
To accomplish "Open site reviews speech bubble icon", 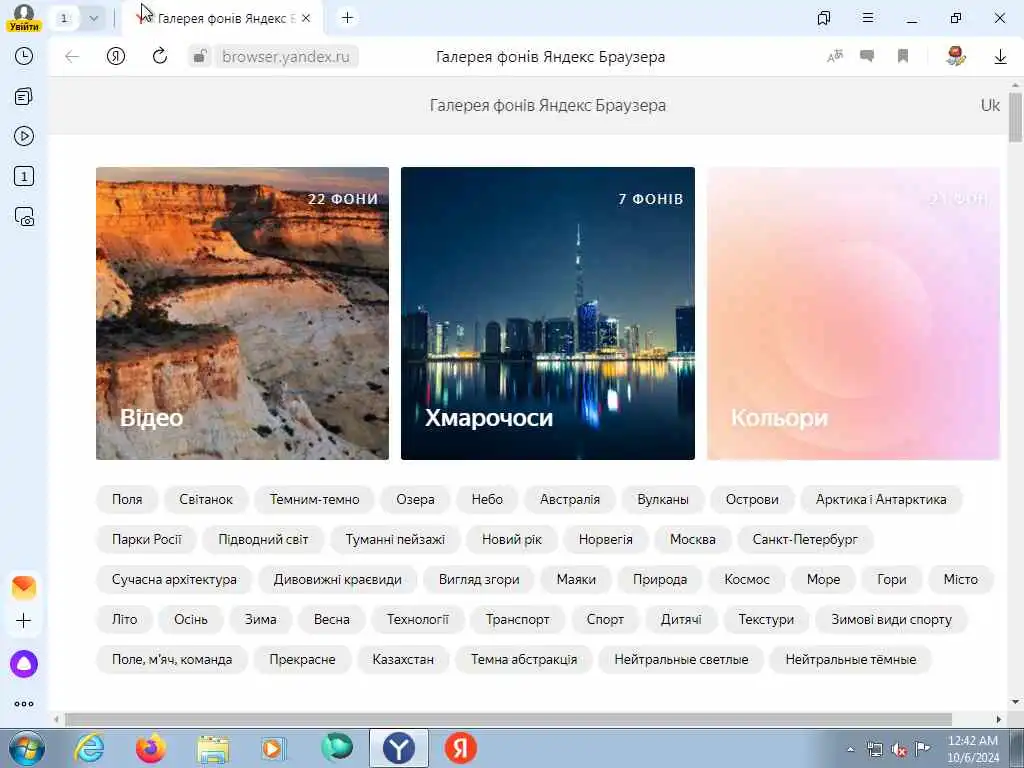I will point(867,56).
